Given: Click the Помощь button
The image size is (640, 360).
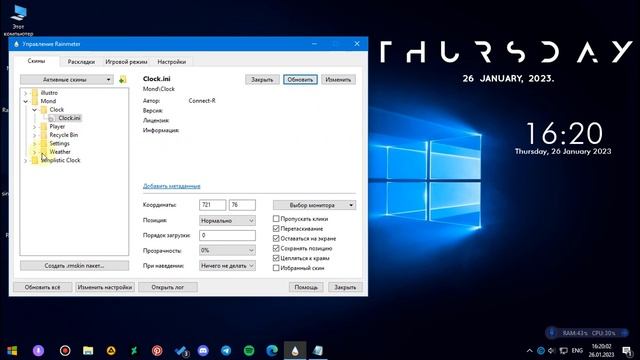Looking at the screenshot, I should point(306,287).
